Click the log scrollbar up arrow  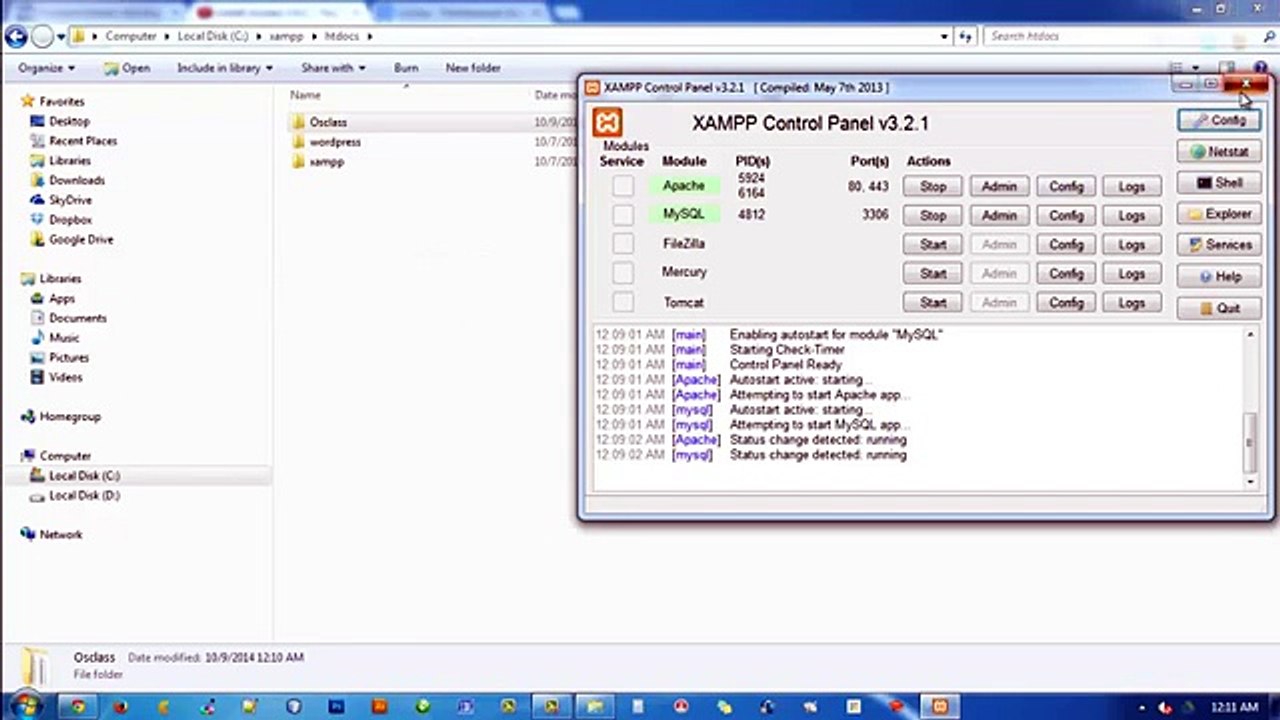[1250, 334]
